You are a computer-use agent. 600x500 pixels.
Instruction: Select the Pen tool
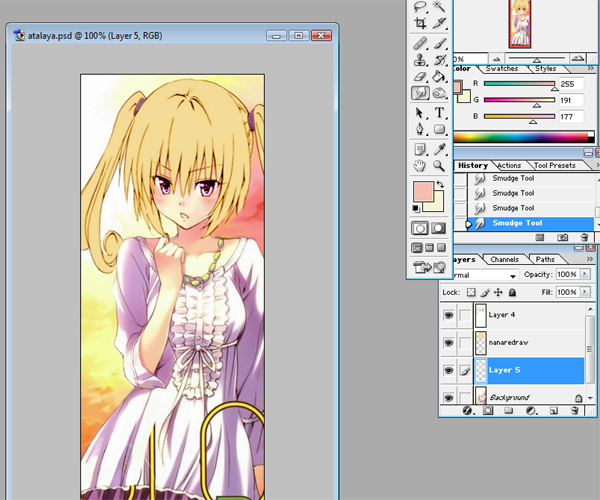420,129
